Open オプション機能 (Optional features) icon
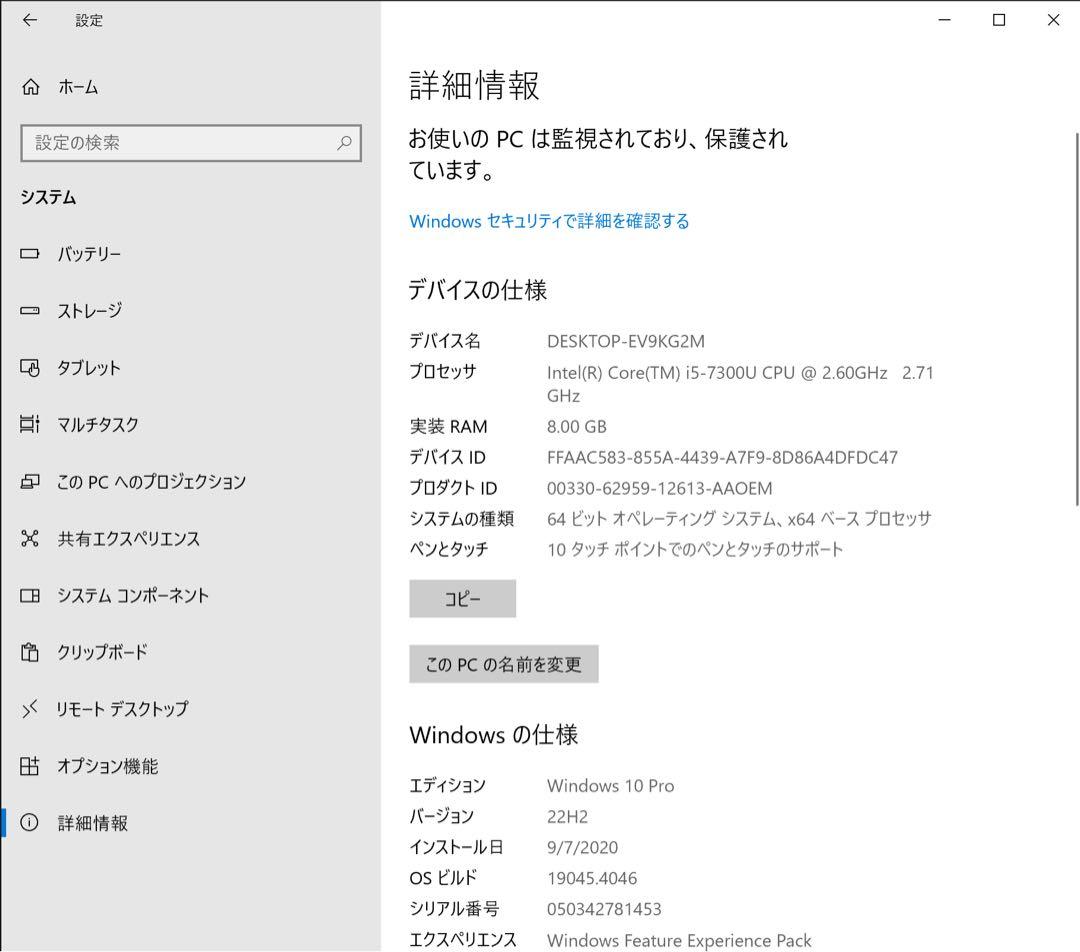 [30, 767]
